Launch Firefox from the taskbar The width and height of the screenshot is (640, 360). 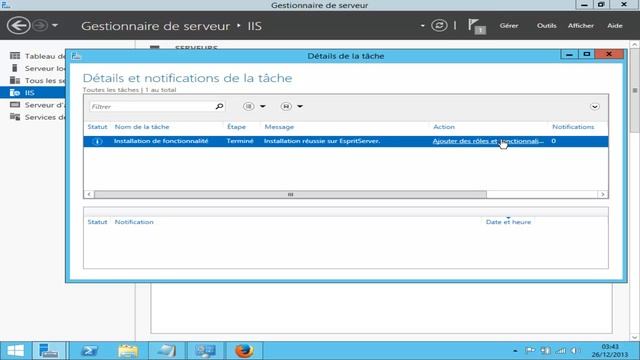tap(244, 351)
